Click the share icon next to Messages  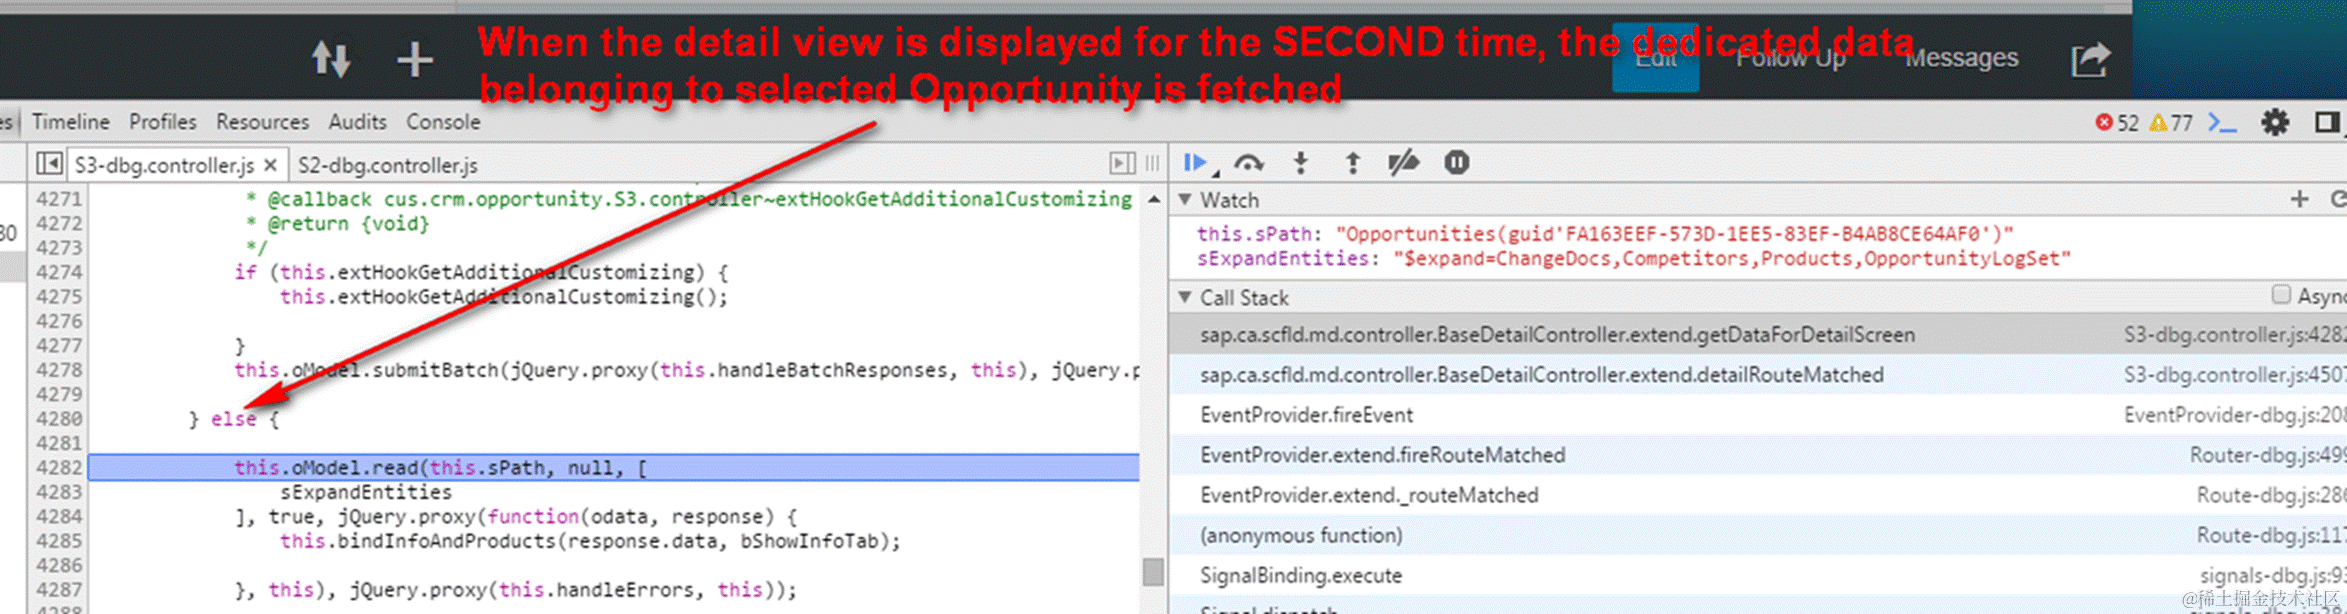click(2090, 59)
